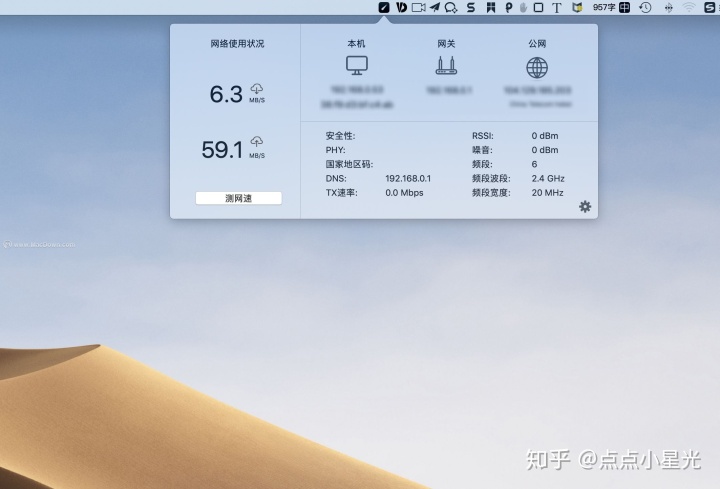
Task: Click the 测网速 speed test button
Action: [238, 198]
